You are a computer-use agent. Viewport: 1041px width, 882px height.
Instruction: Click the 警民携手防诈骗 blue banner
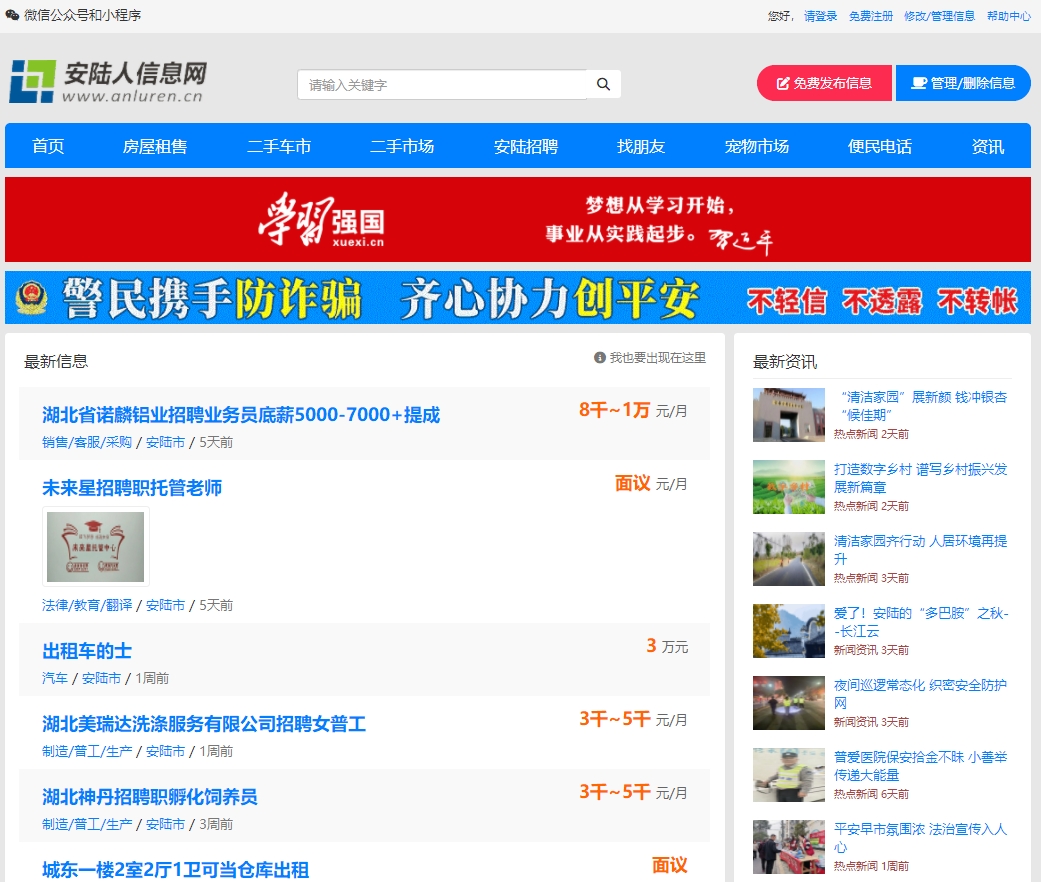(x=518, y=297)
